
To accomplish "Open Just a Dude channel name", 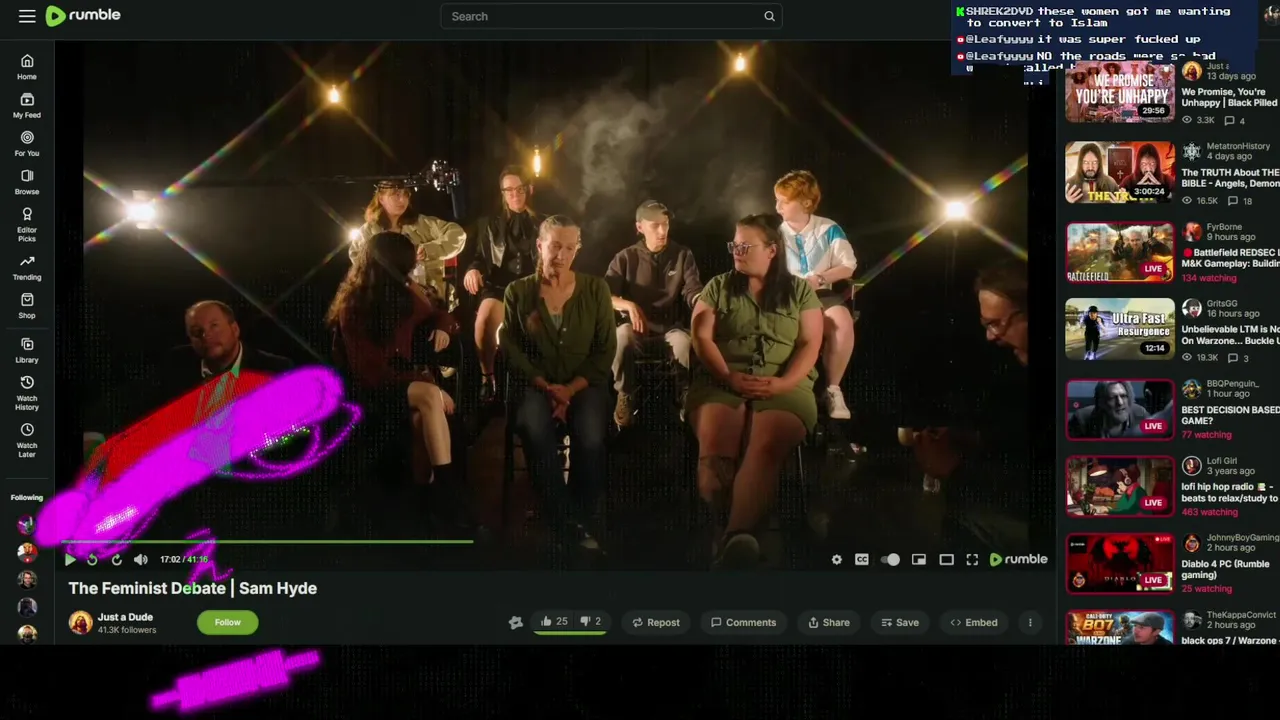I will (125, 617).
